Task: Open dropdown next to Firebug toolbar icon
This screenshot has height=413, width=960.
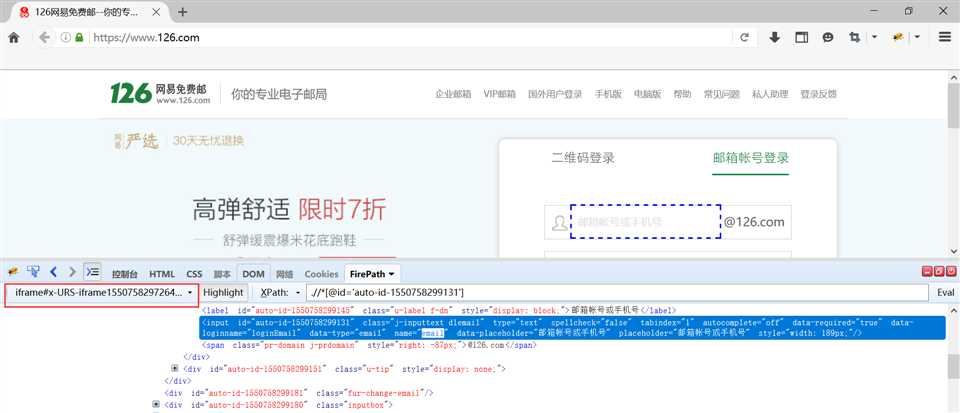Action: coord(917,37)
